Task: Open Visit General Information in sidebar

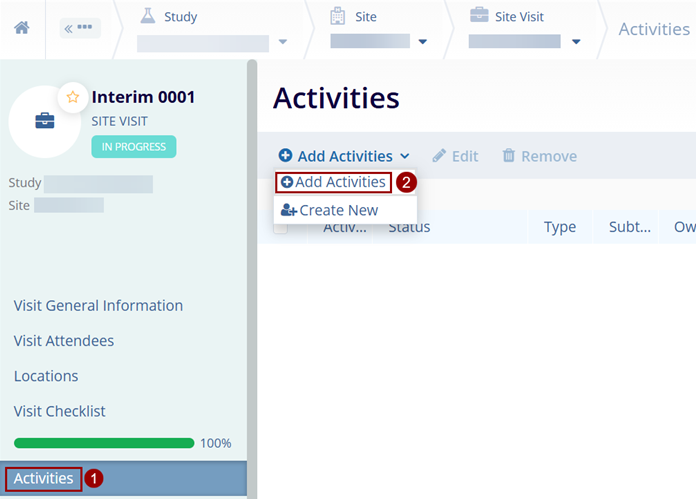Action: point(98,305)
